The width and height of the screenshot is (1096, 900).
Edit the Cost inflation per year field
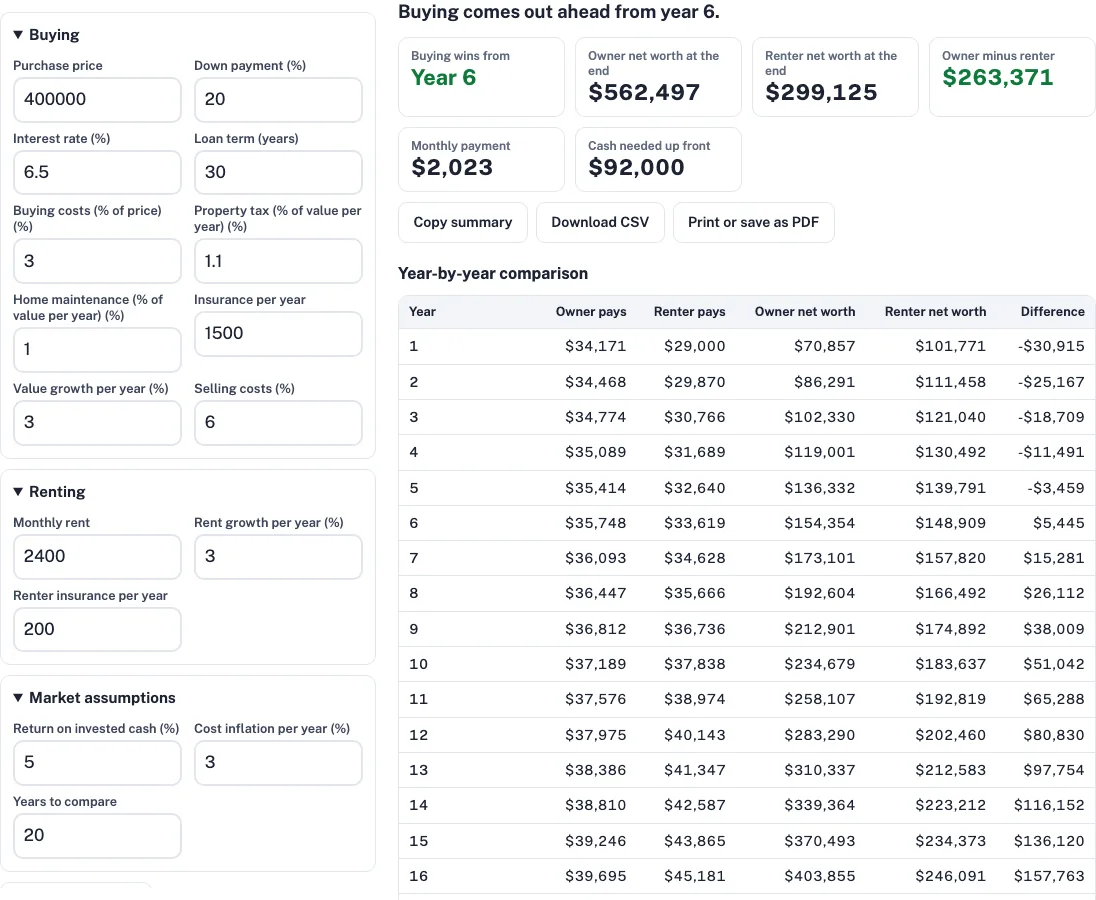click(278, 762)
